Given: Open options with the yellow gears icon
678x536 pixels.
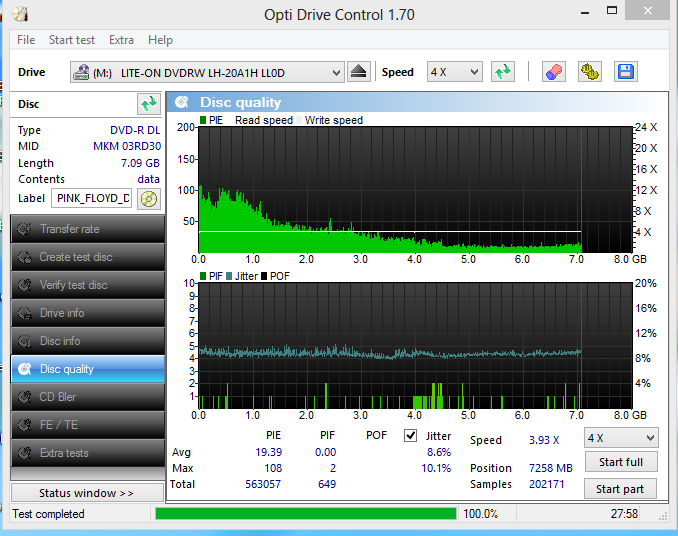Looking at the screenshot, I should (589, 72).
